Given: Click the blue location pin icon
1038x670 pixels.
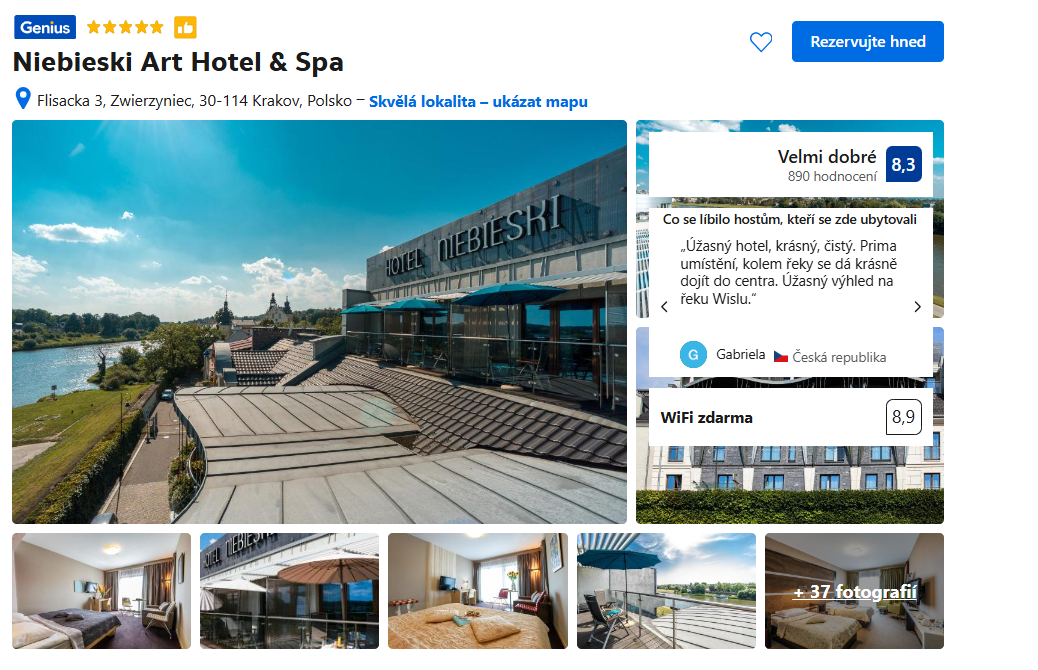Looking at the screenshot, I should (23, 99).
